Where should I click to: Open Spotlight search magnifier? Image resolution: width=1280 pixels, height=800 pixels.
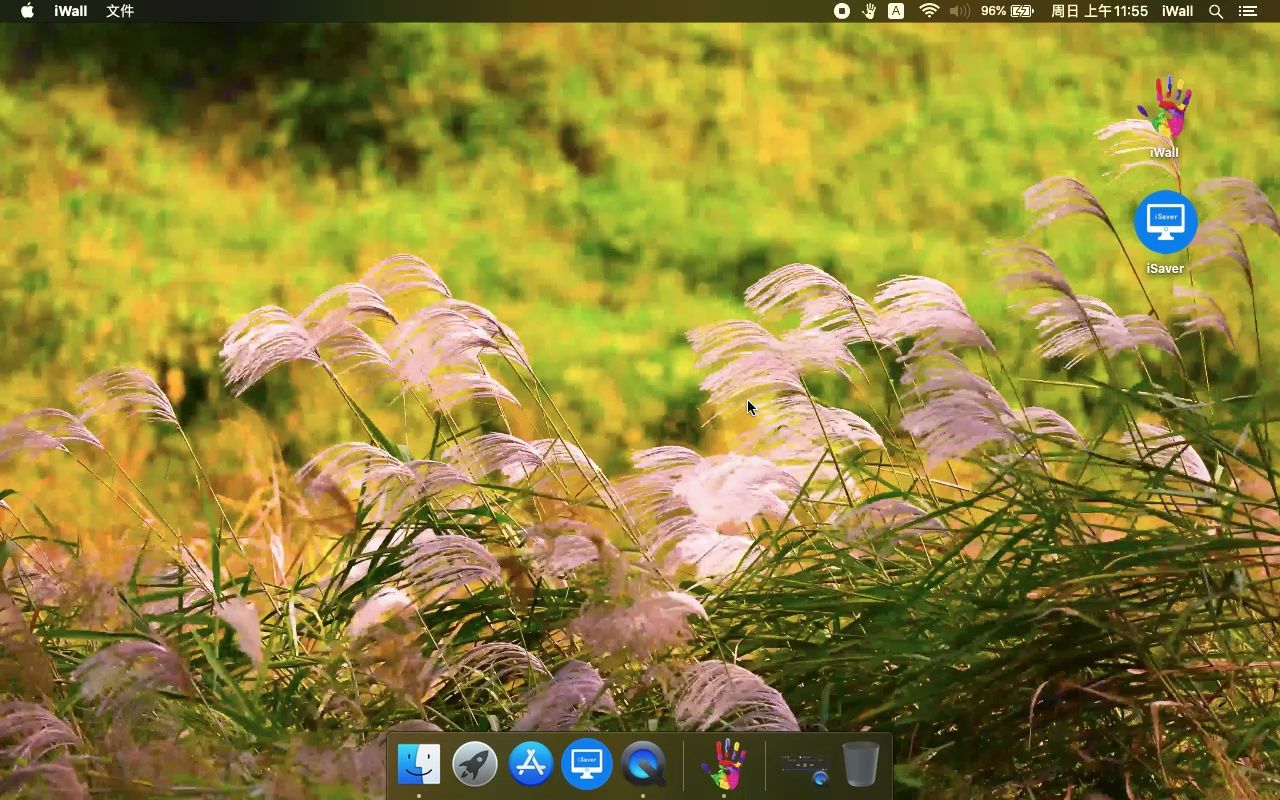[1216, 11]
